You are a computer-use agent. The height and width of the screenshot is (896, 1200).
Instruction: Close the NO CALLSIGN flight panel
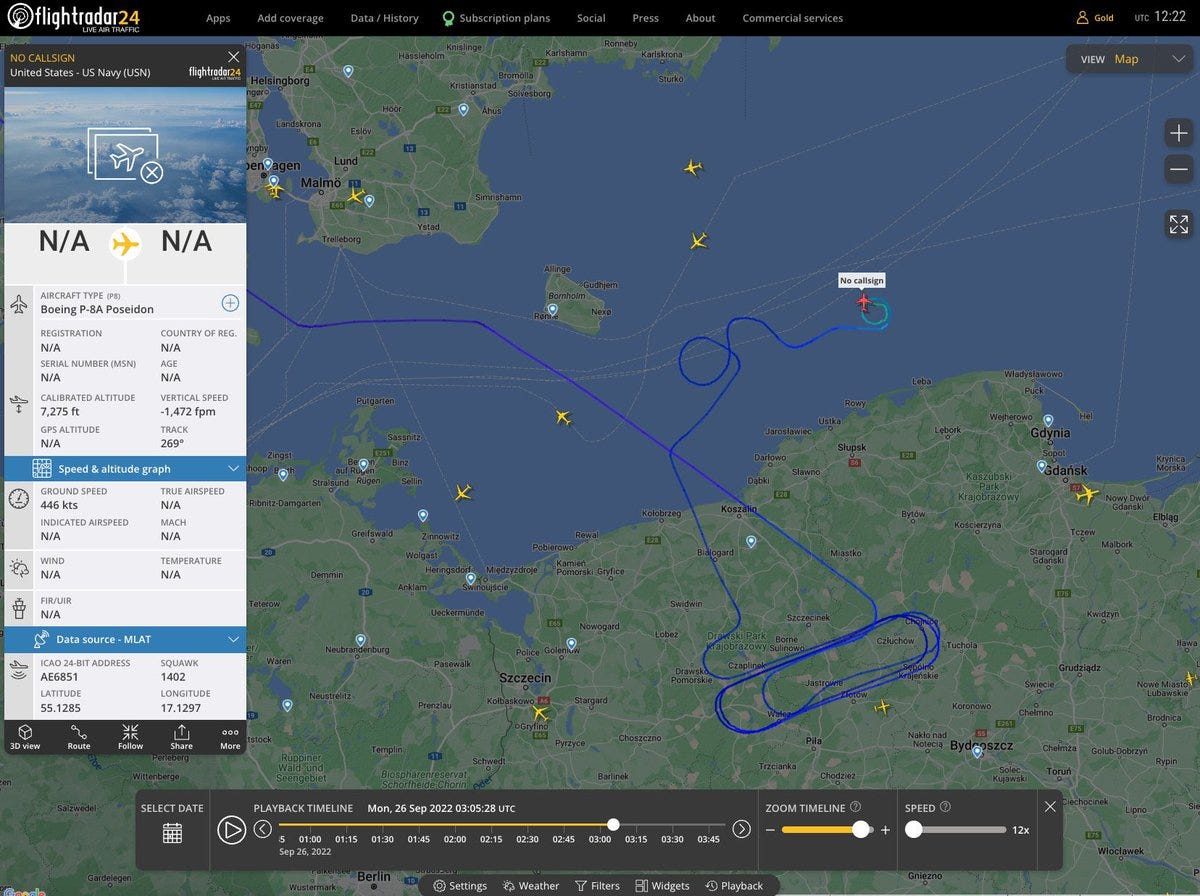[x=234, y=57]
